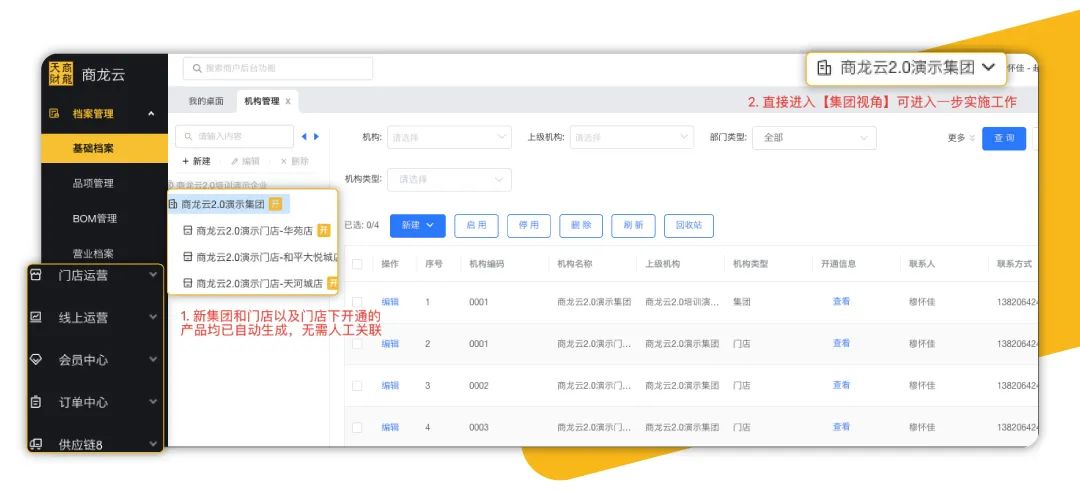1080x496 pixels.
Task: Click the store icon before 天河城店 node
Action: [x=187, y=282]
